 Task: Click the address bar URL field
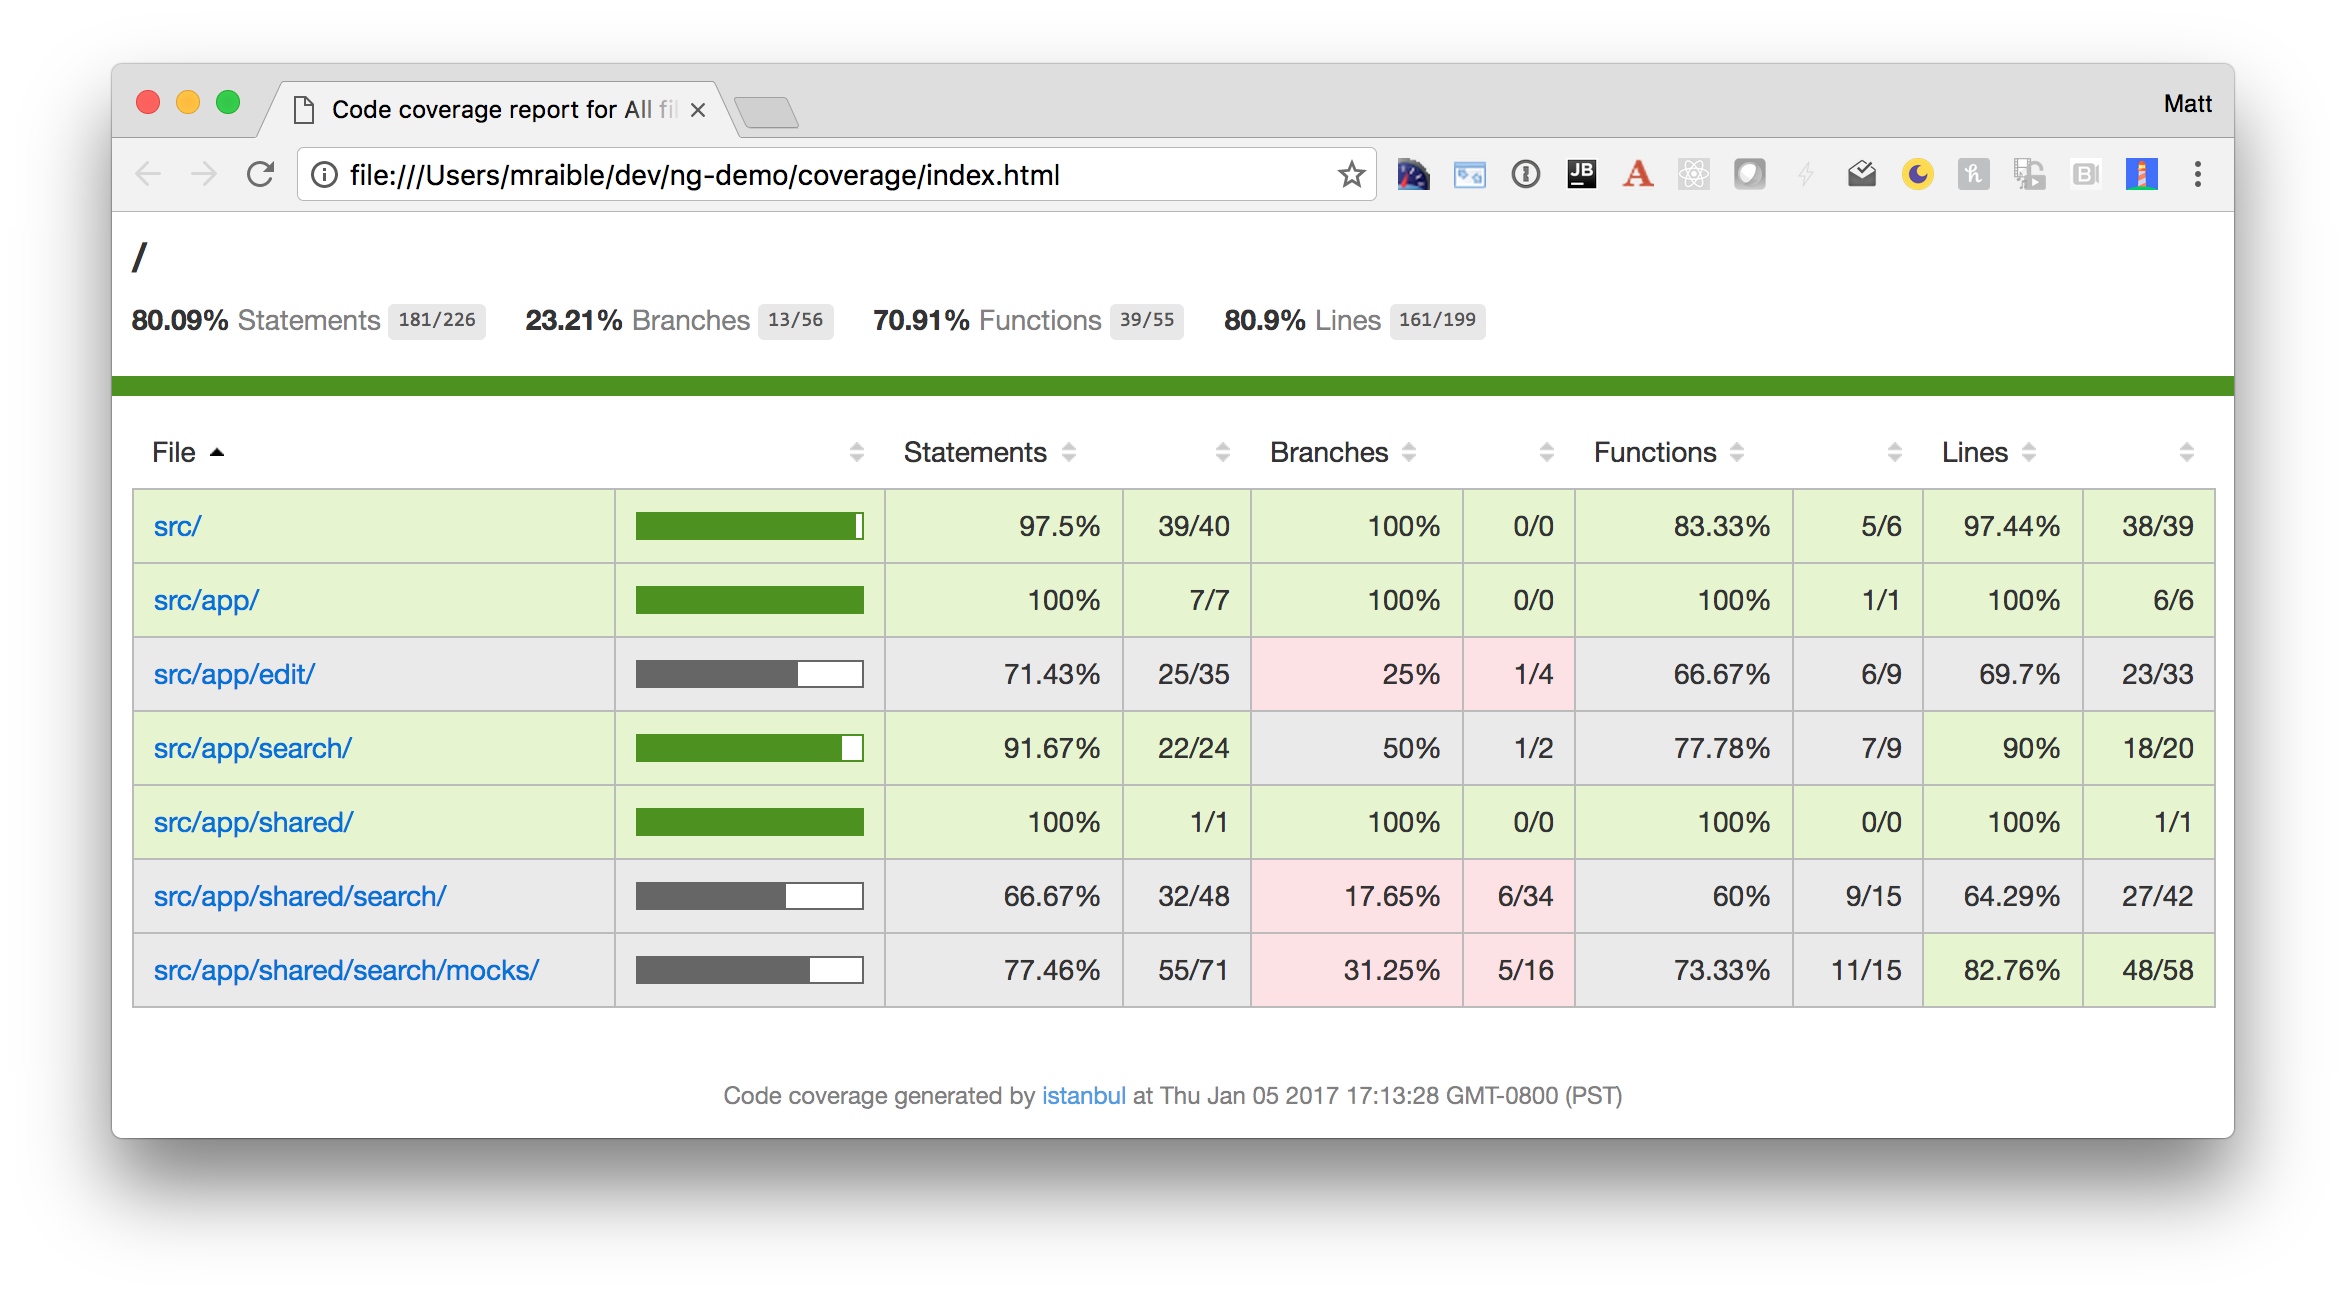[800, 175]
